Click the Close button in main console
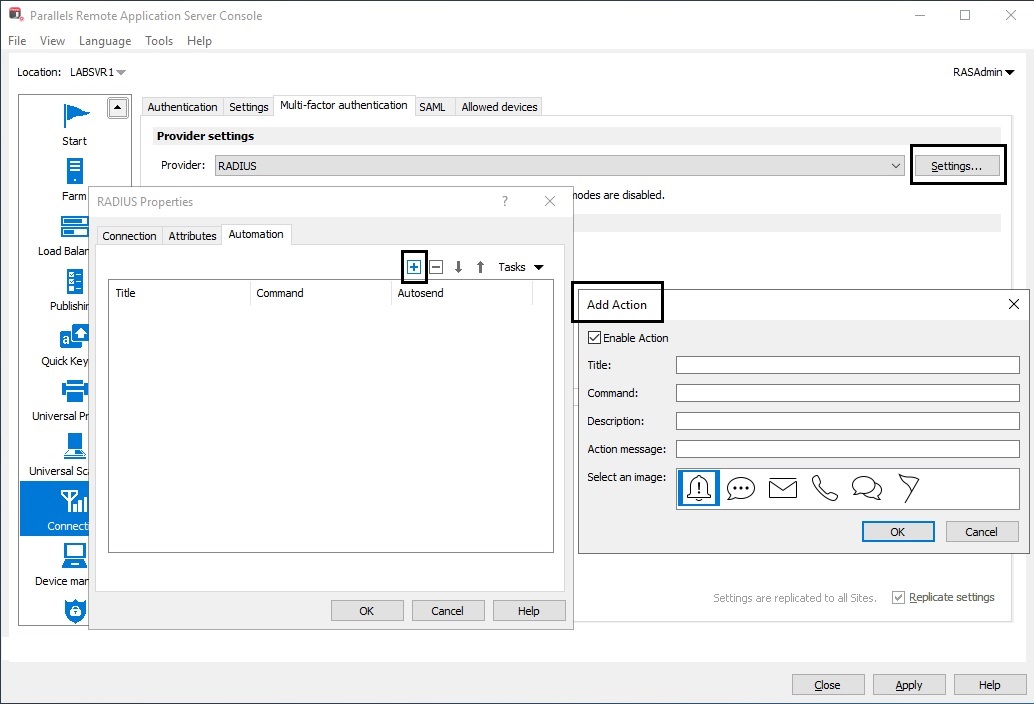Viewport: 1034px width, 704px height. (827, 685)
